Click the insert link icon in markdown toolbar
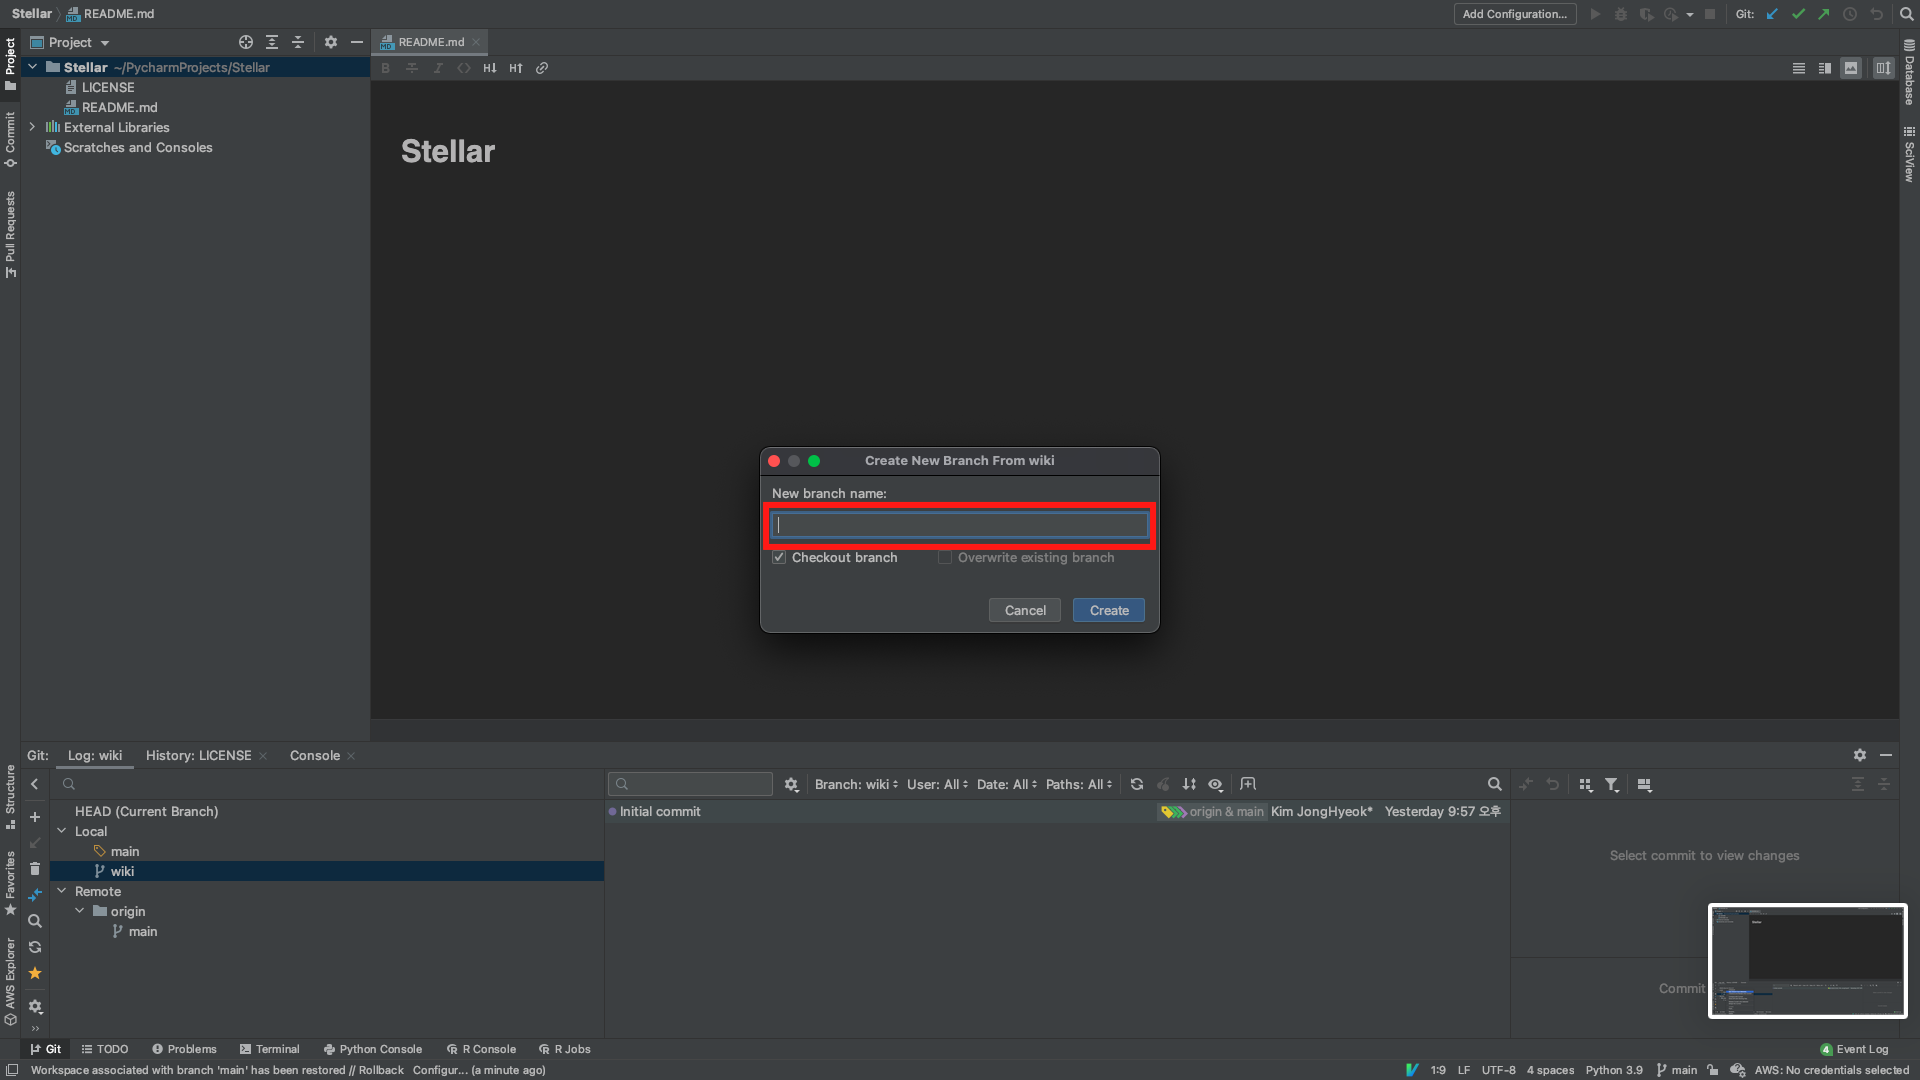Screen dimensions: 1920x1080 coord(542,68)
